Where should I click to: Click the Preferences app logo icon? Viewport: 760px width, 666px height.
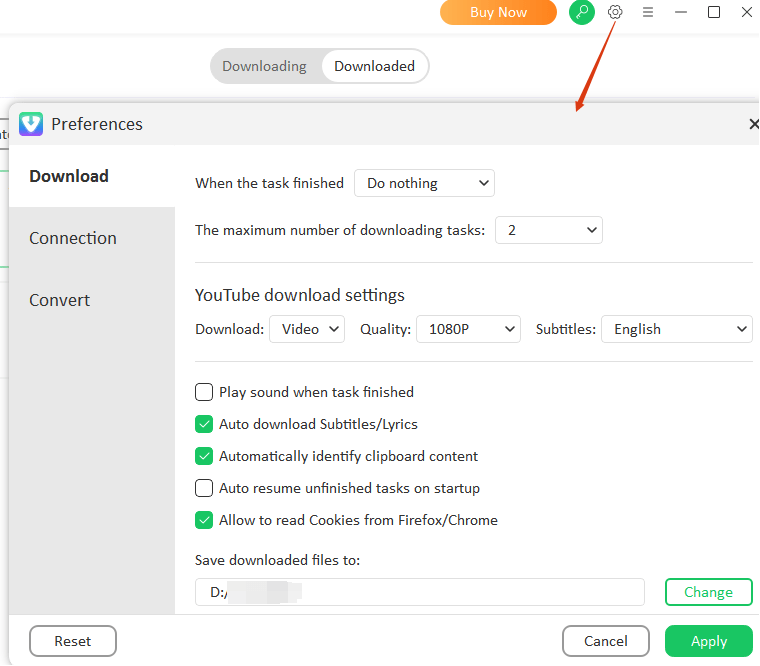(x=31, y=124)
